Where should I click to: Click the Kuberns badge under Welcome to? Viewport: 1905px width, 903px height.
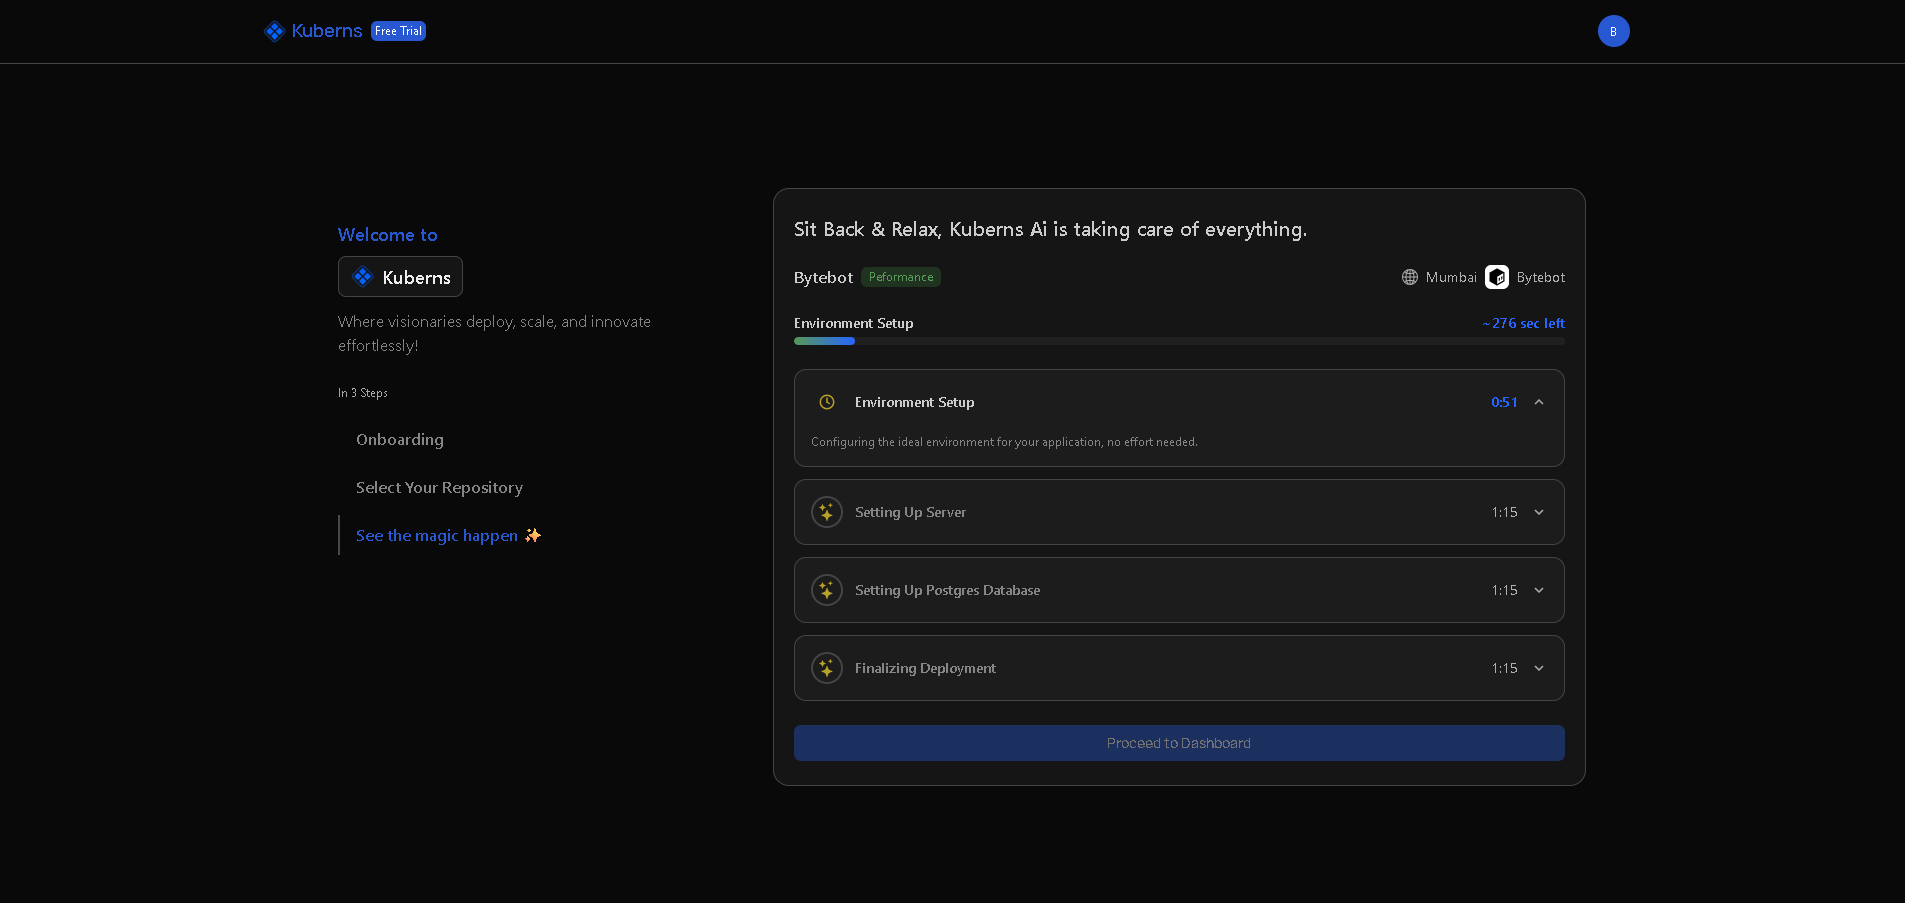(x=400, y=277)
